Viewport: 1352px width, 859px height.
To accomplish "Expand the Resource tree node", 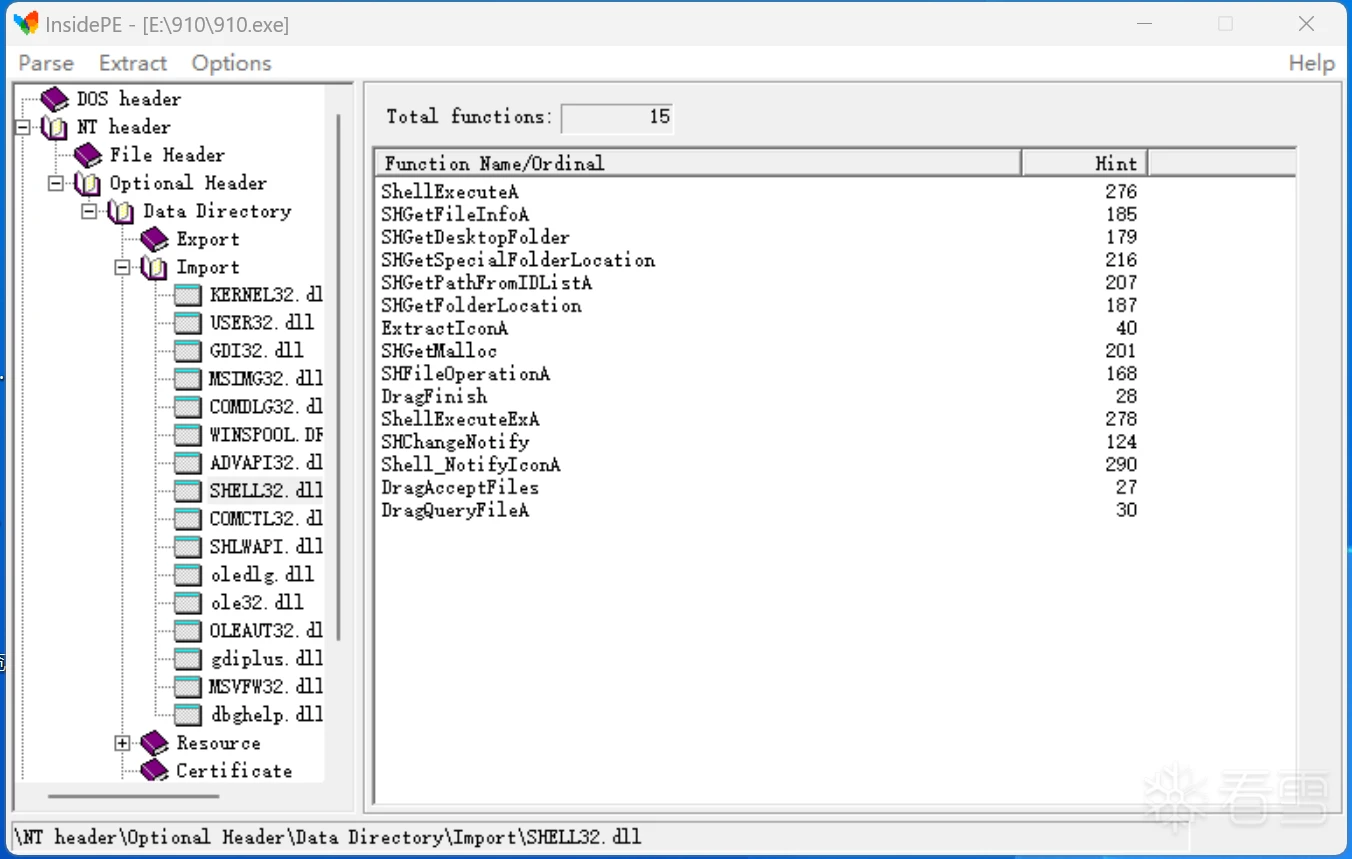I will pyautogui.click(x=122, y=743).
